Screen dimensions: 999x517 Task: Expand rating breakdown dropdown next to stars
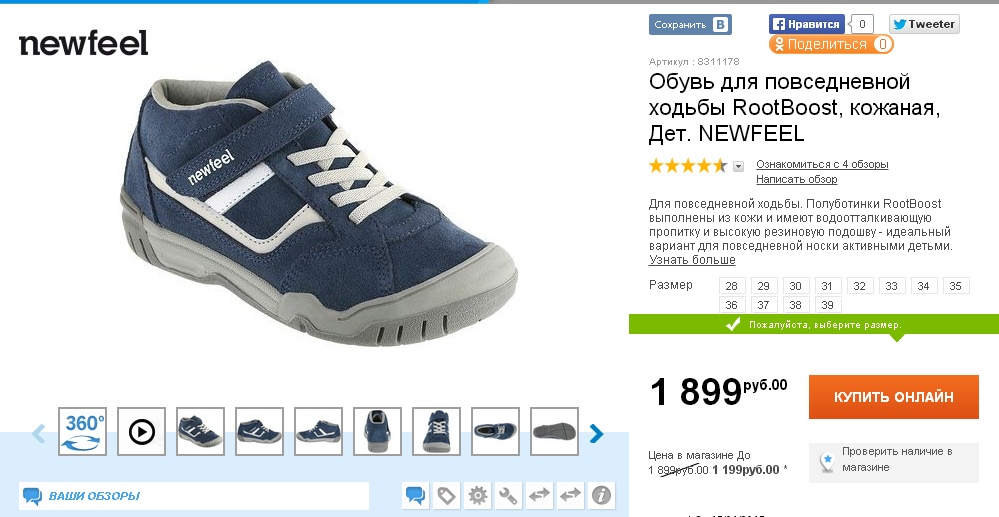(x=738, y=166)
